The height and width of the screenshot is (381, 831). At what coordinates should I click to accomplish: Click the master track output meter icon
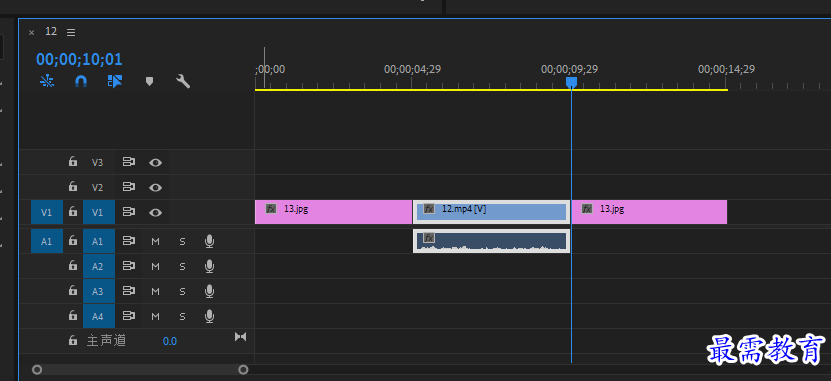click(x=241, y=336)
